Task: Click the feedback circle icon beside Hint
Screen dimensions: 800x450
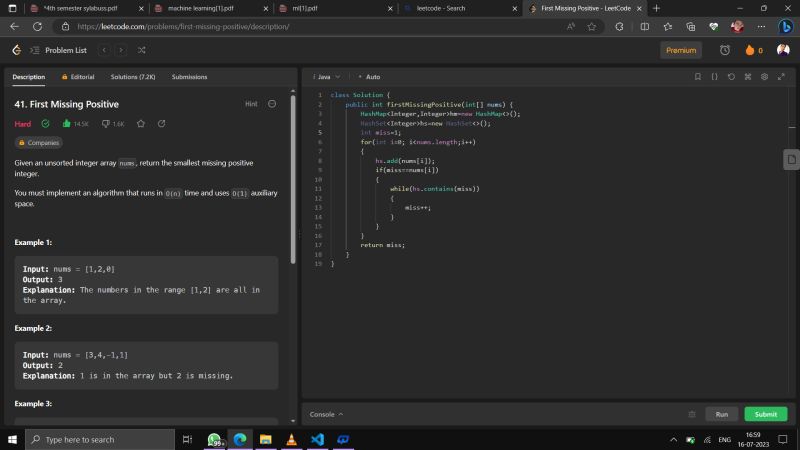Action: click(x=272, y=104)
